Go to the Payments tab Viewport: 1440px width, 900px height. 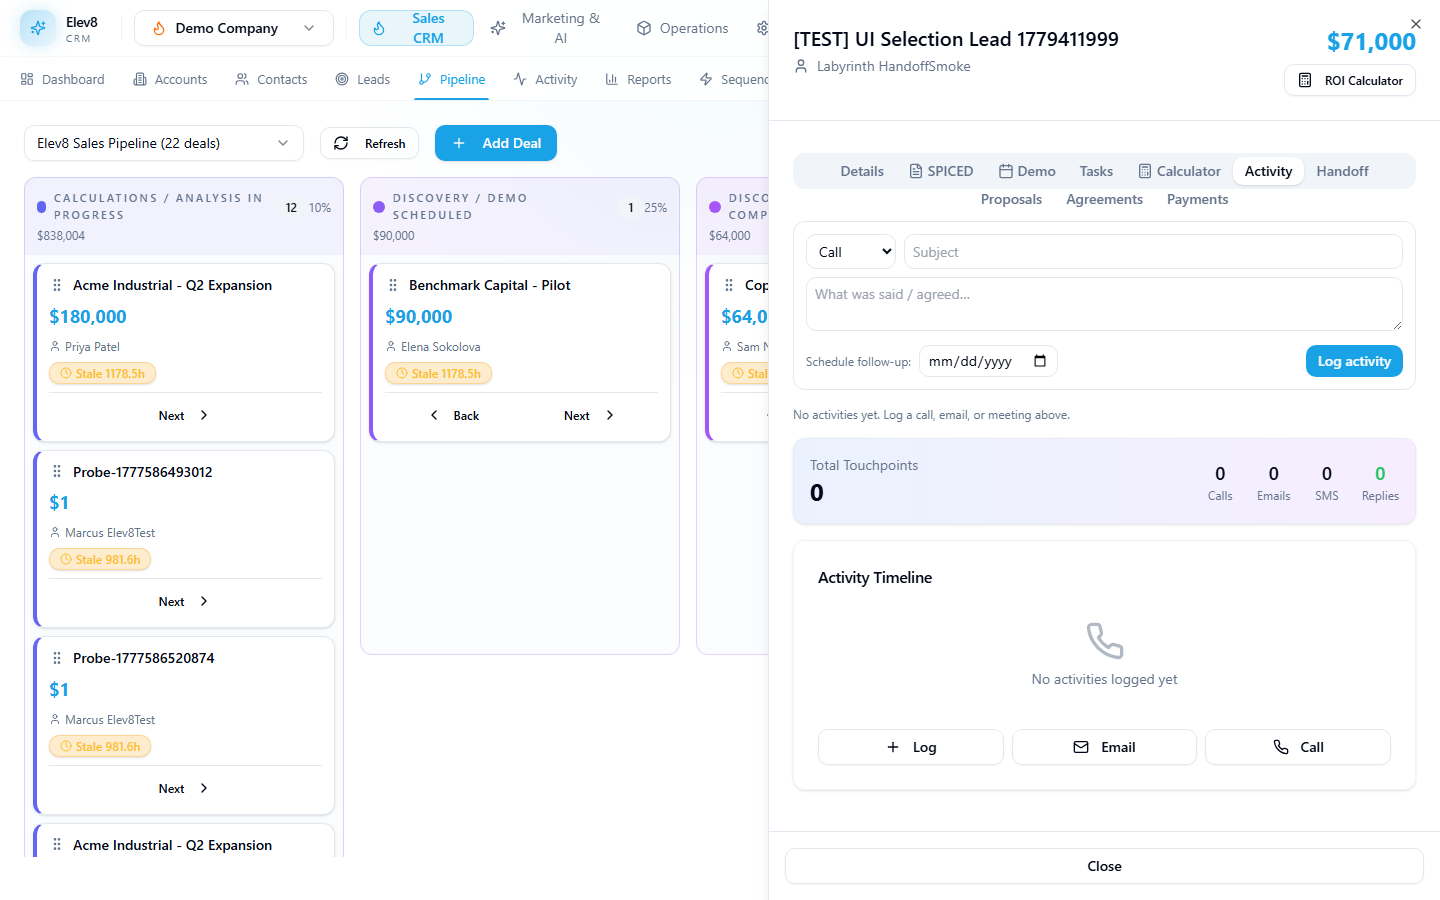pos(1197,199)
